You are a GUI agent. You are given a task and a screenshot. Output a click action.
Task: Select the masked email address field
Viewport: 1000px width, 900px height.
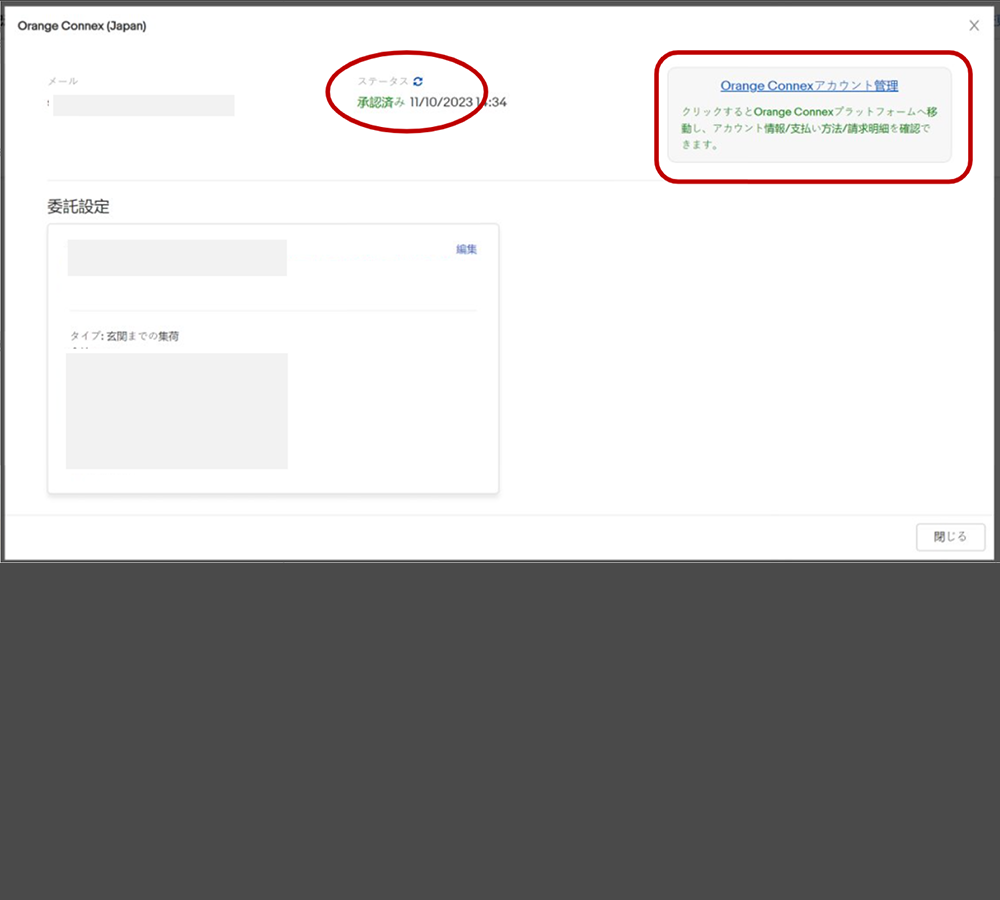(x=143, y=105)
